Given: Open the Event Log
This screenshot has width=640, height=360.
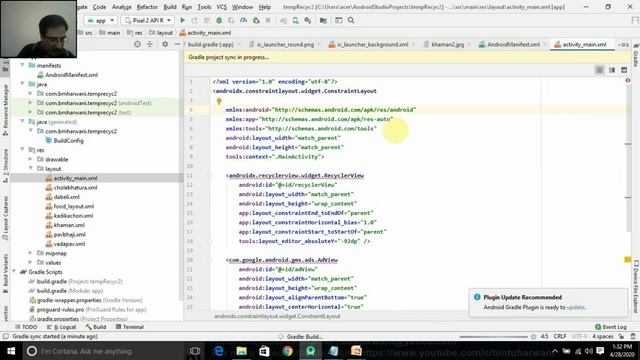Looking at the screenshot, I should click(611, 327).
